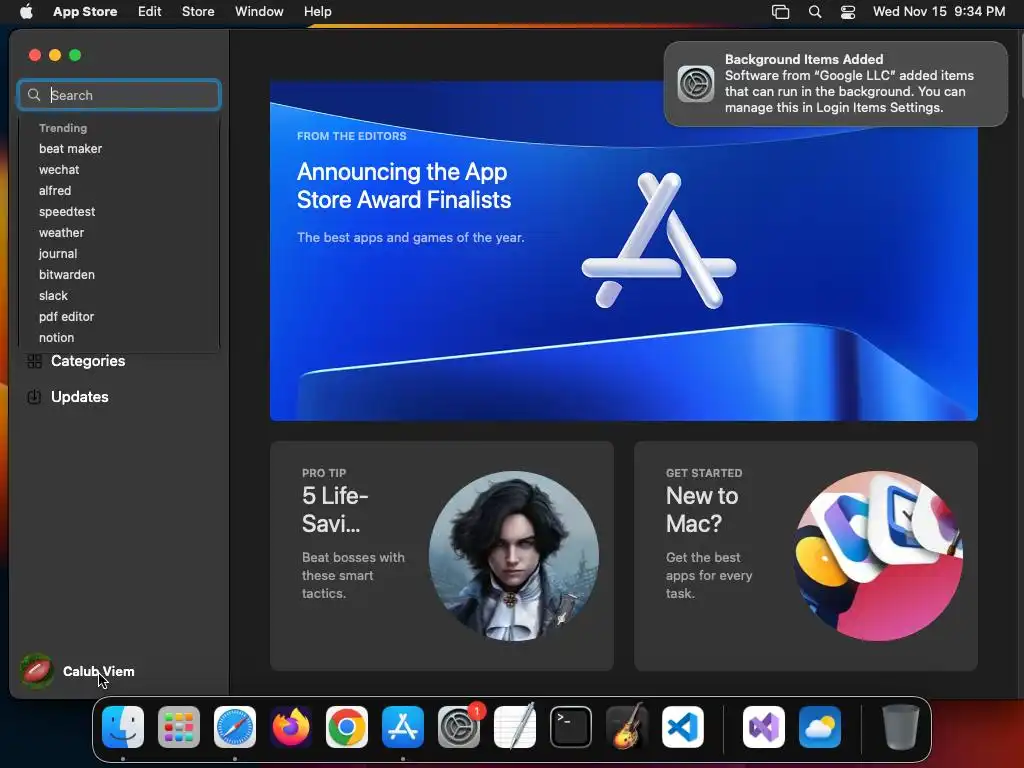Open Safari from the Dock
The height and width of the screenshot is (768, 1024).
coord(235,727)
